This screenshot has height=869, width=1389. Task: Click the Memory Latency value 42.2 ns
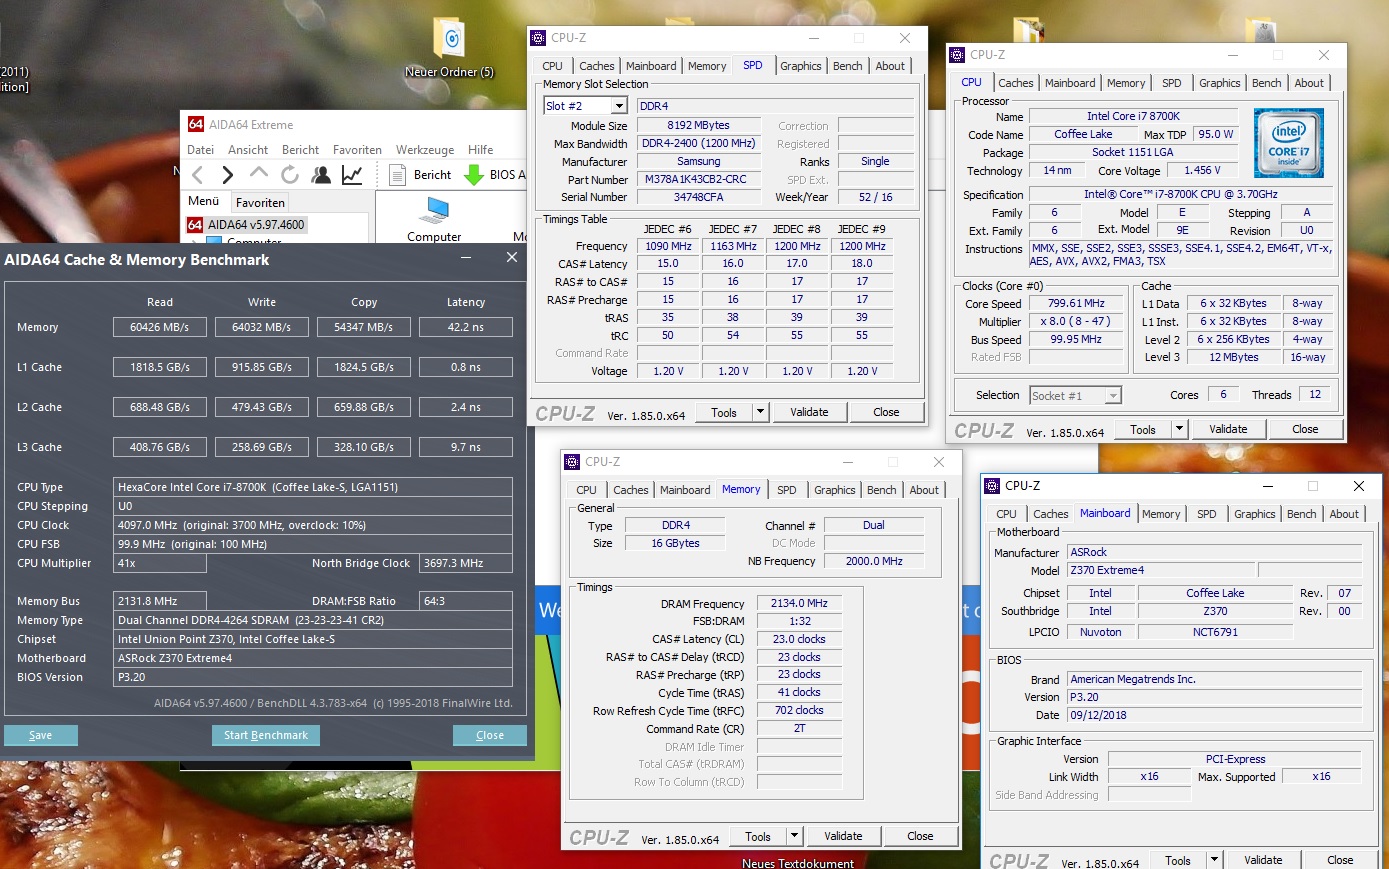(466, 327)
